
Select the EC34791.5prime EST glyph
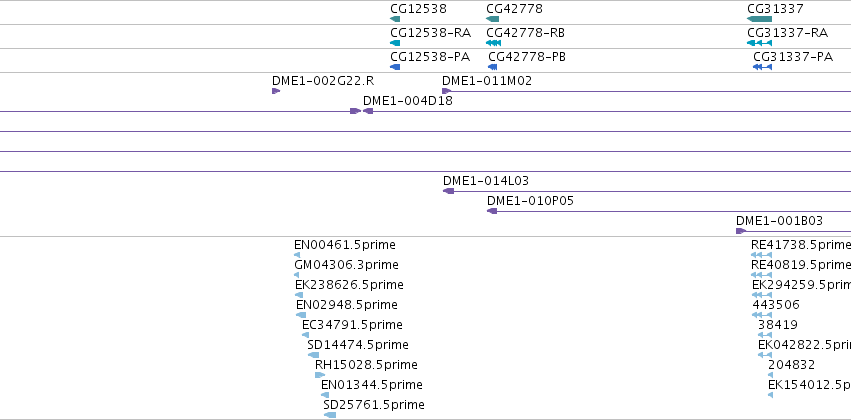[306, 335]
